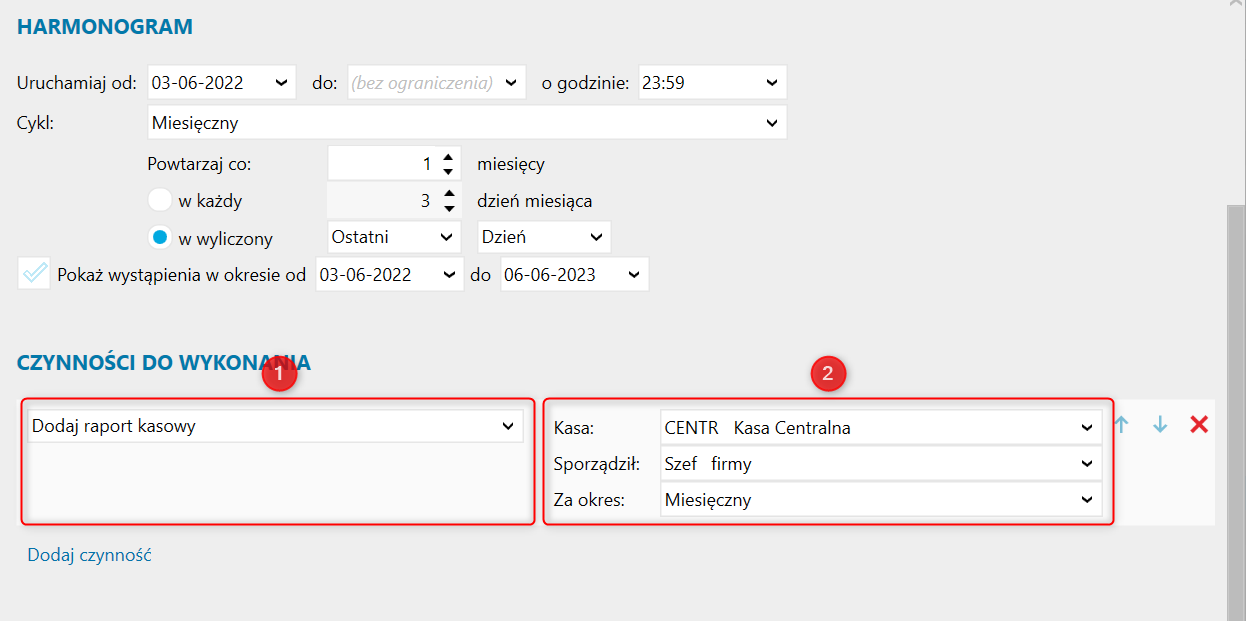Open the period end date 06-06-2023 dropdown
The height and width of the screenshot is (621, 1246).
coord(635,274)
